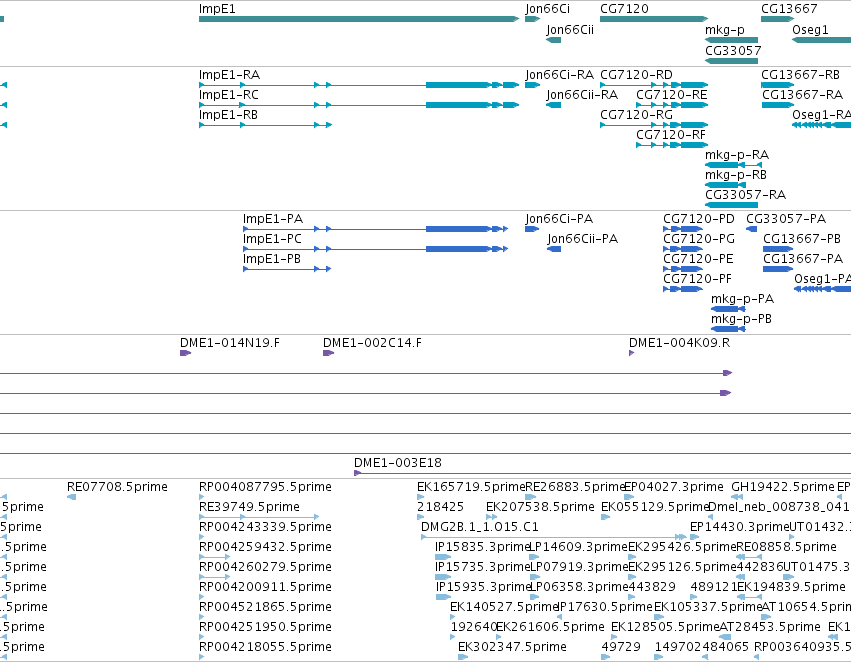Select EST EK165719.5prime
This screenshot has height=662, width=851.
pos(421,497)
